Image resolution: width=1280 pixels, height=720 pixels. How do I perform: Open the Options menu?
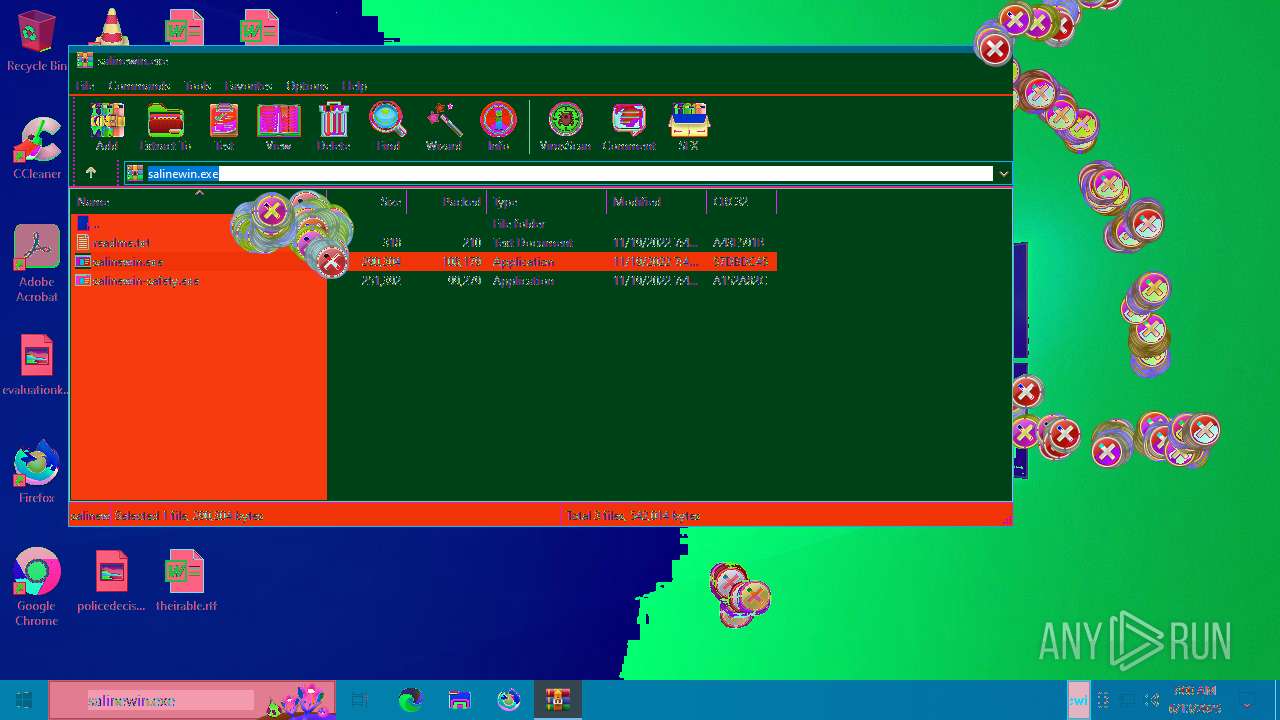pos(307,86)
